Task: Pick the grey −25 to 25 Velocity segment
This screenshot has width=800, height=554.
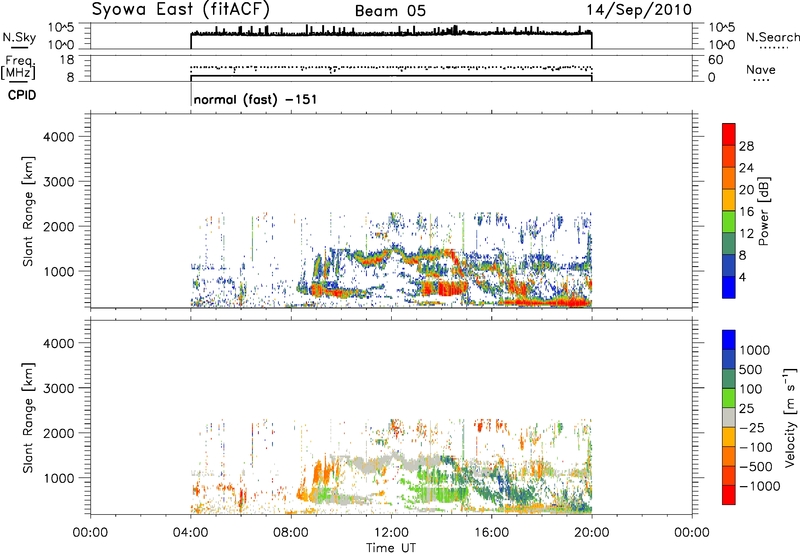Action: (729, 417)
